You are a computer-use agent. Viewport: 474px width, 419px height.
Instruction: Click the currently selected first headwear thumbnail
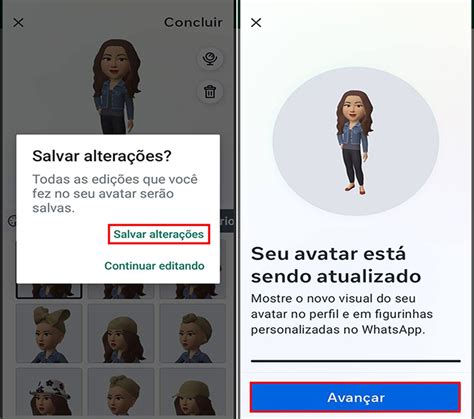point(49,291)
